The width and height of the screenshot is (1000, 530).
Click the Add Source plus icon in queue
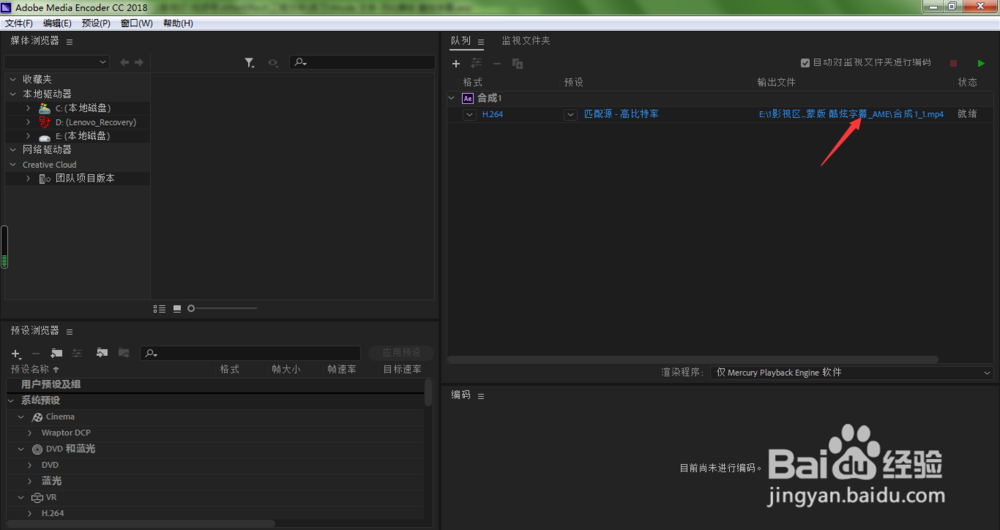[x=455, y=63]
